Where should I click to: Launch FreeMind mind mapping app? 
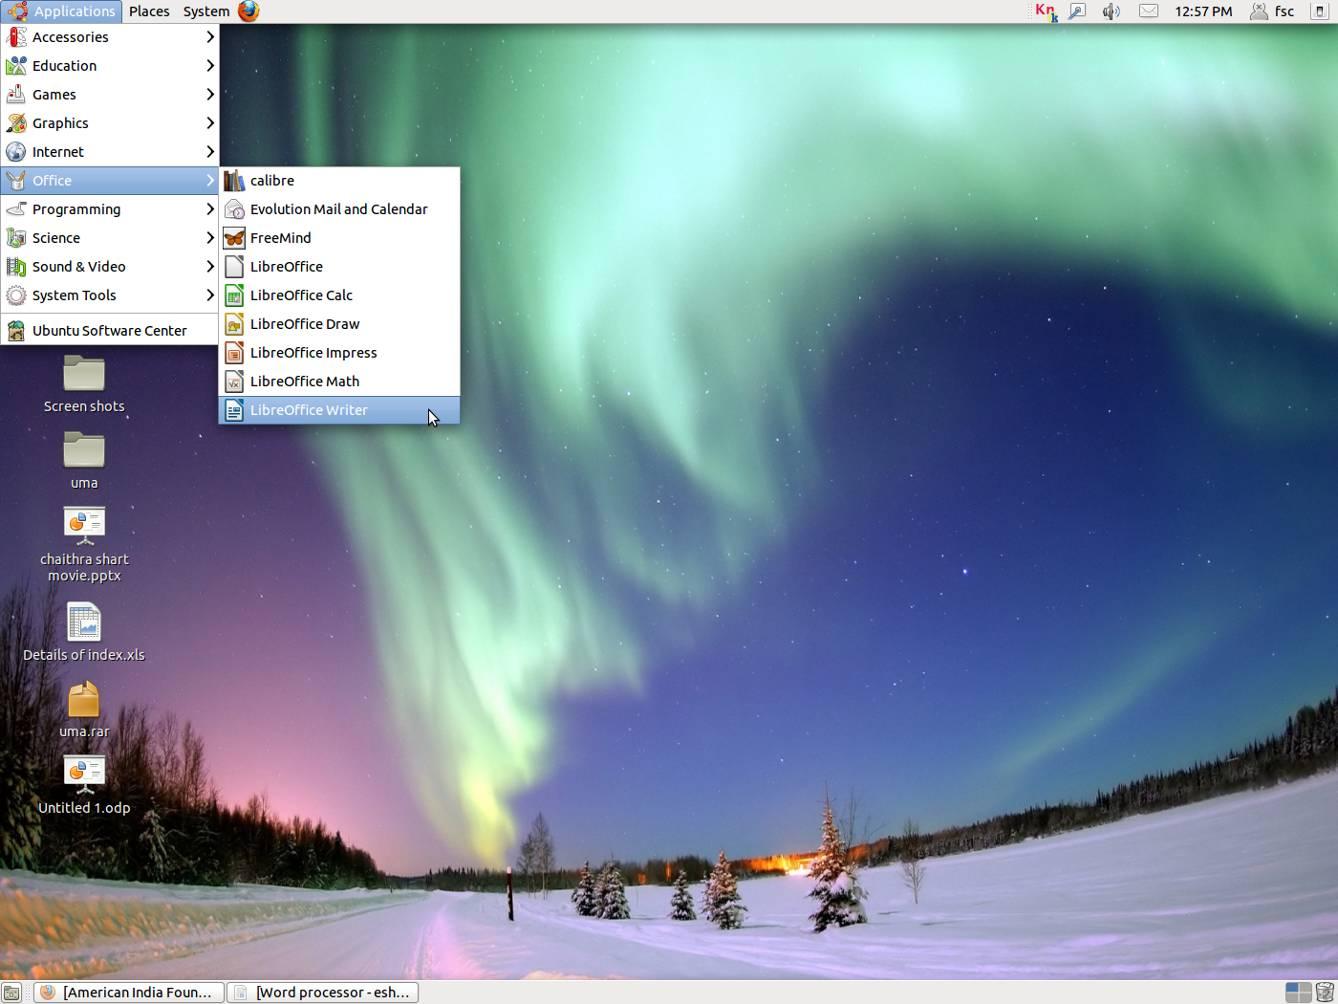pyautogui.click(x=280, y=238)
